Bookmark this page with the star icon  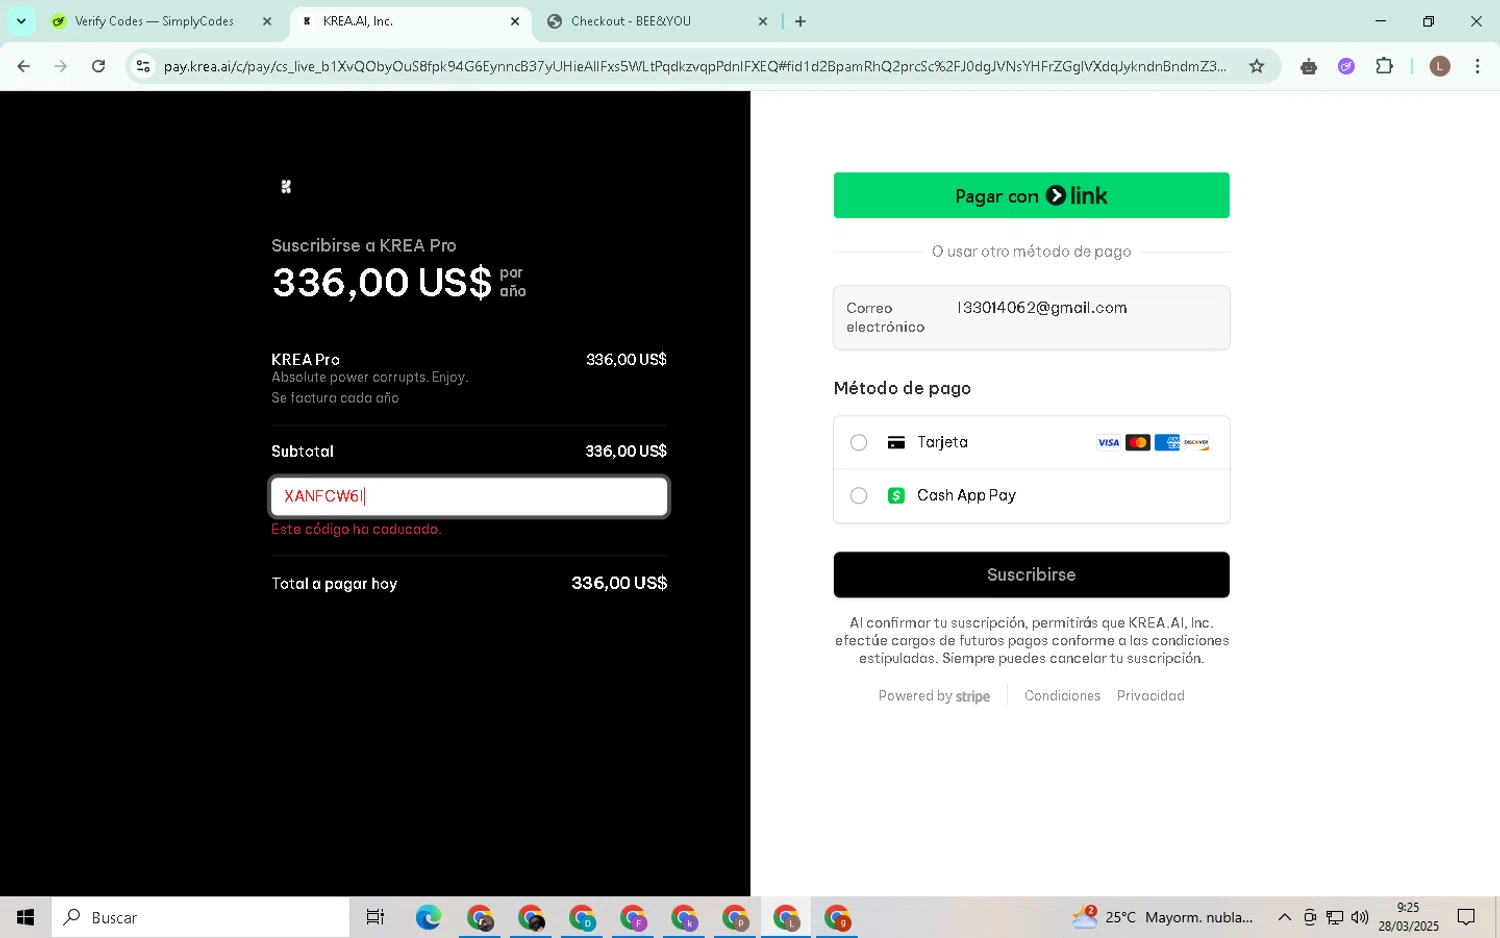pos(1257,66)
